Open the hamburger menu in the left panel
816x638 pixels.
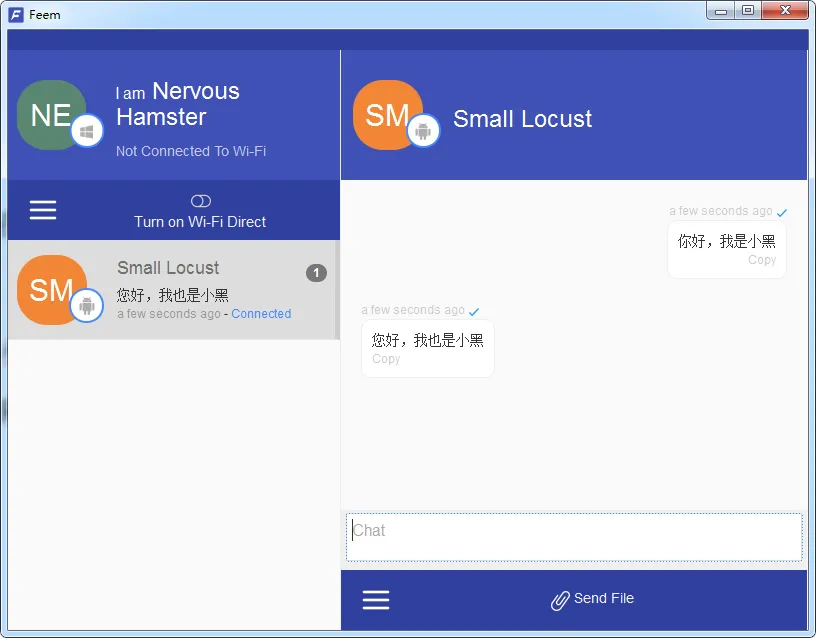43,210
